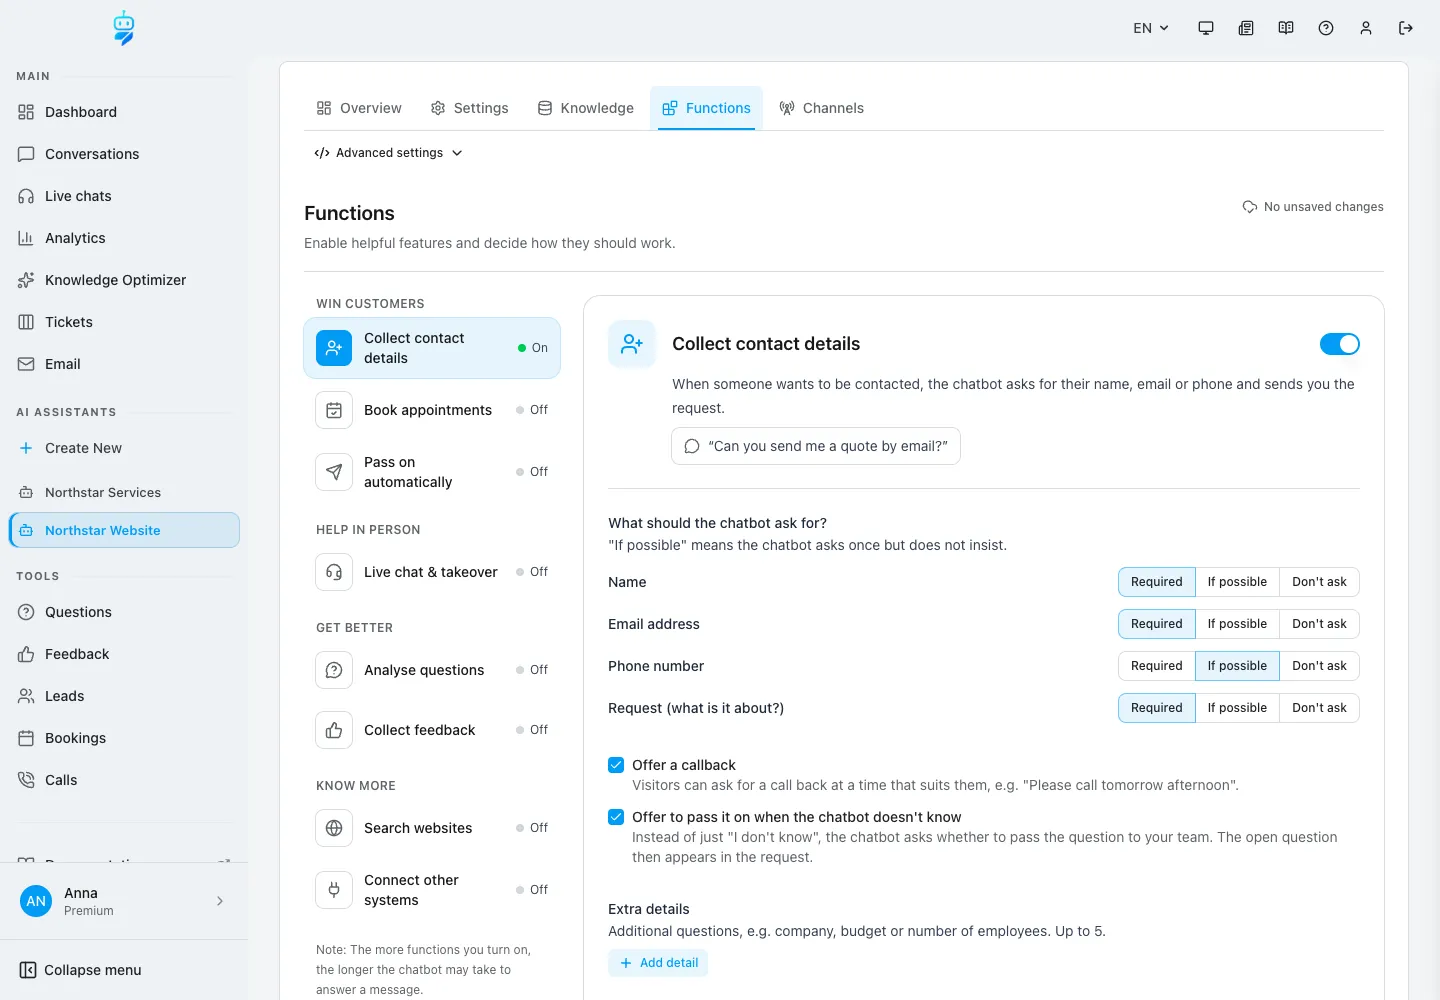Click the logout icon
This screenshot has width=1440, height=1000.
(1406, 28)
